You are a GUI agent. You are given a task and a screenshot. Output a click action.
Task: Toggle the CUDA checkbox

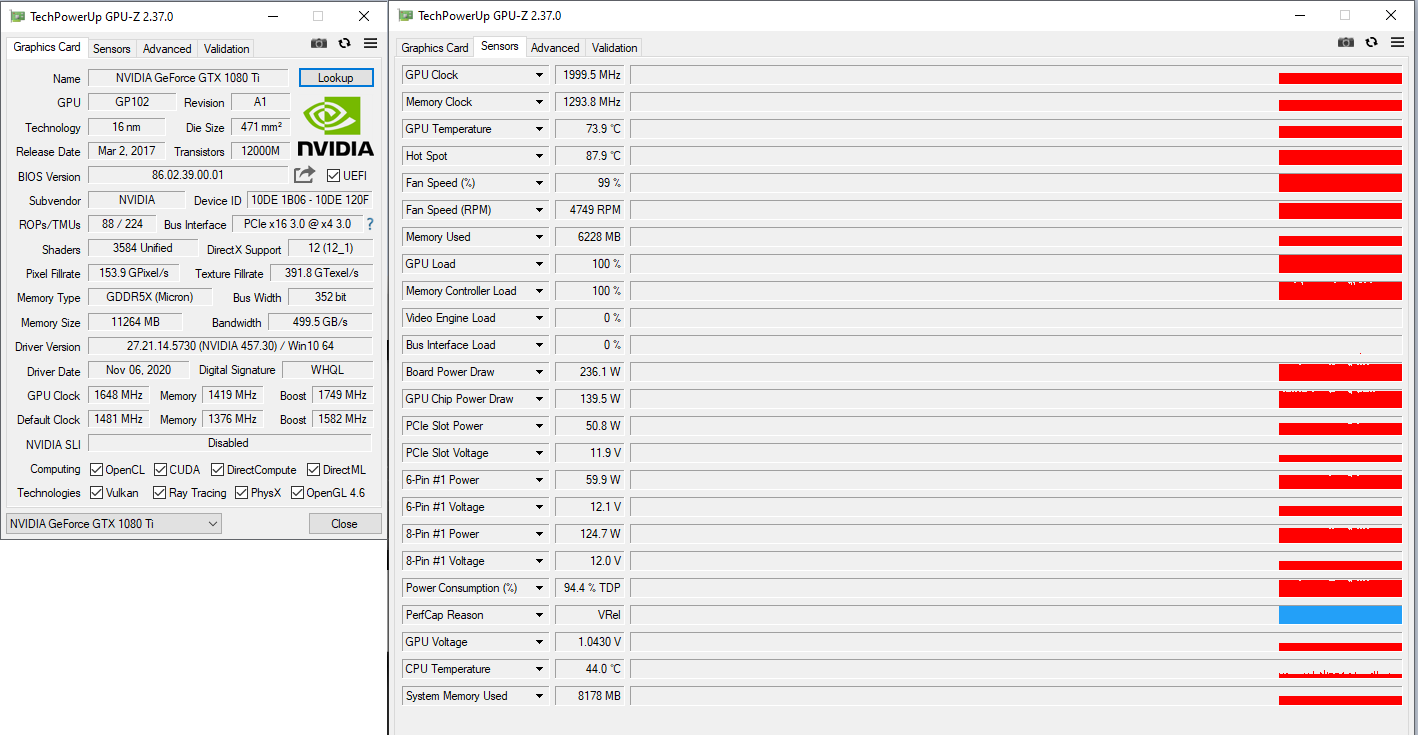(160, 469)
